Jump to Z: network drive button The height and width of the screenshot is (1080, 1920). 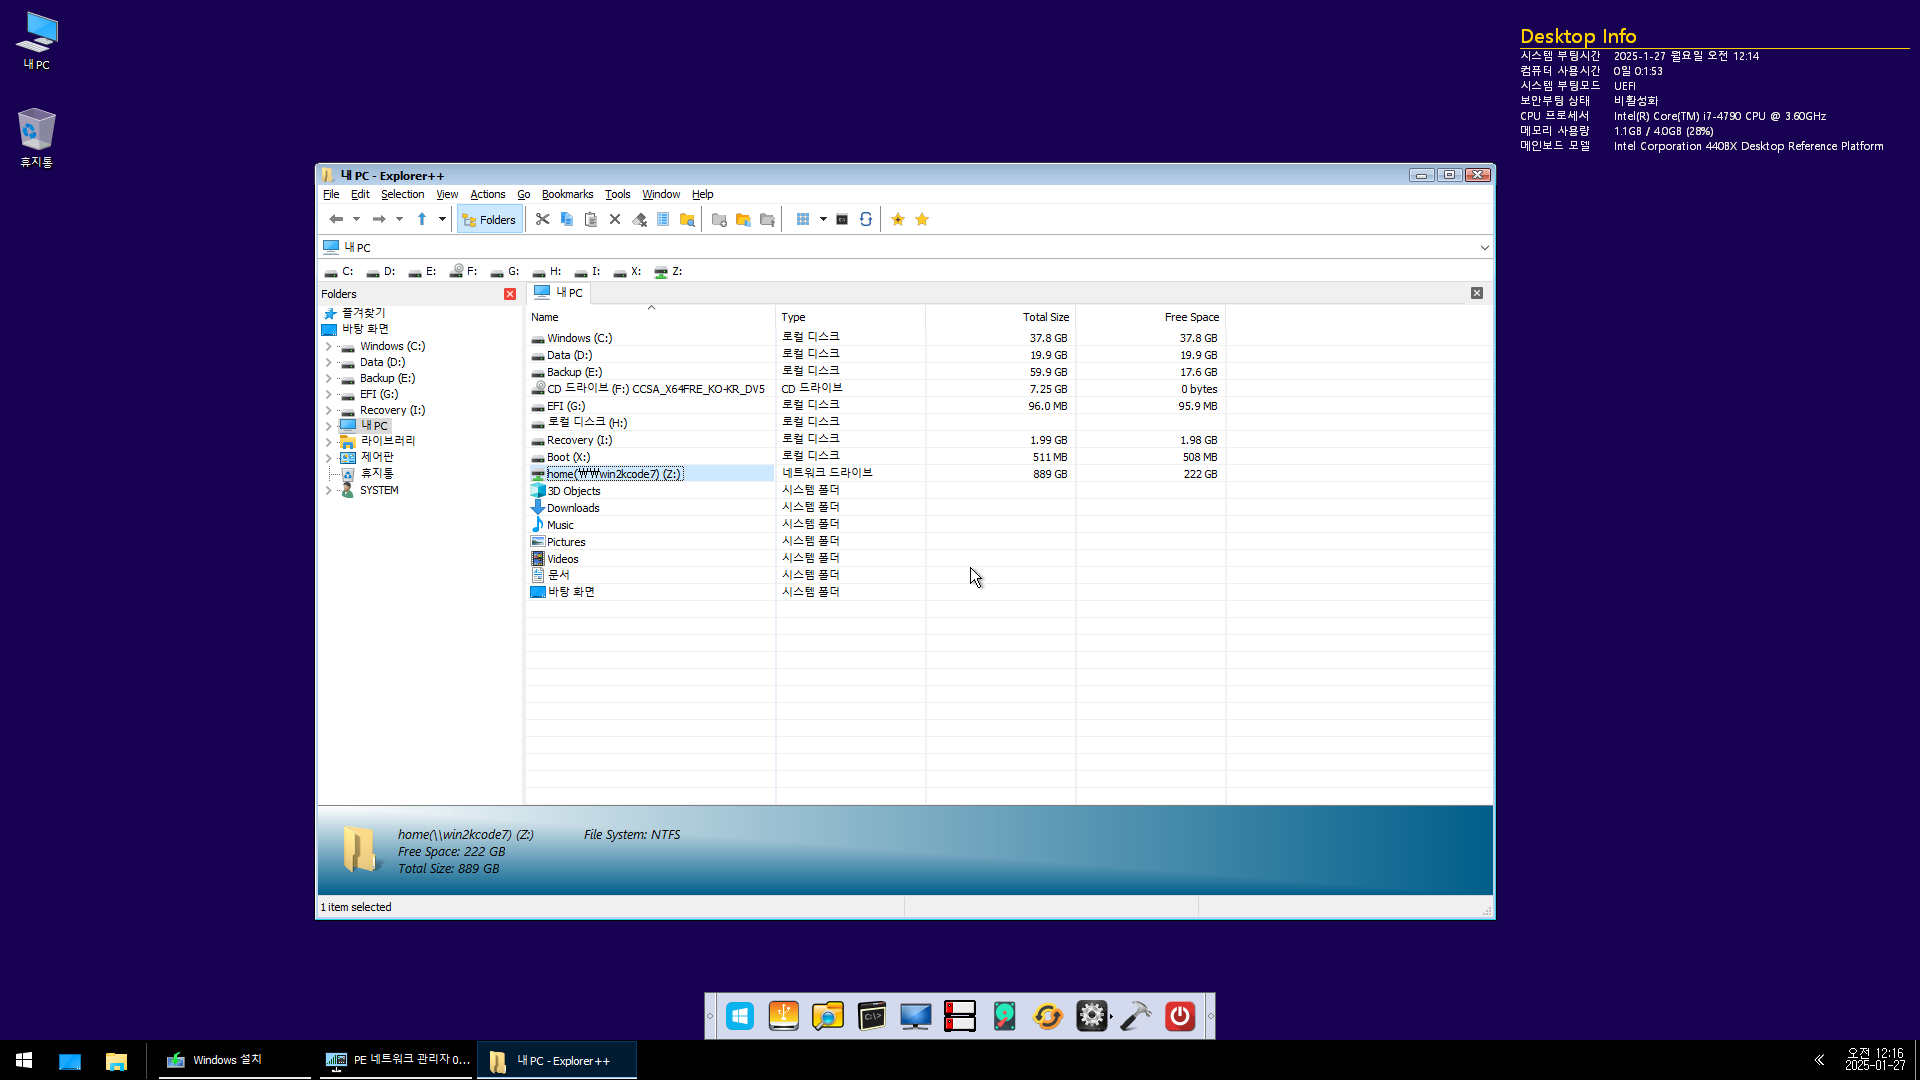(668, 271)
